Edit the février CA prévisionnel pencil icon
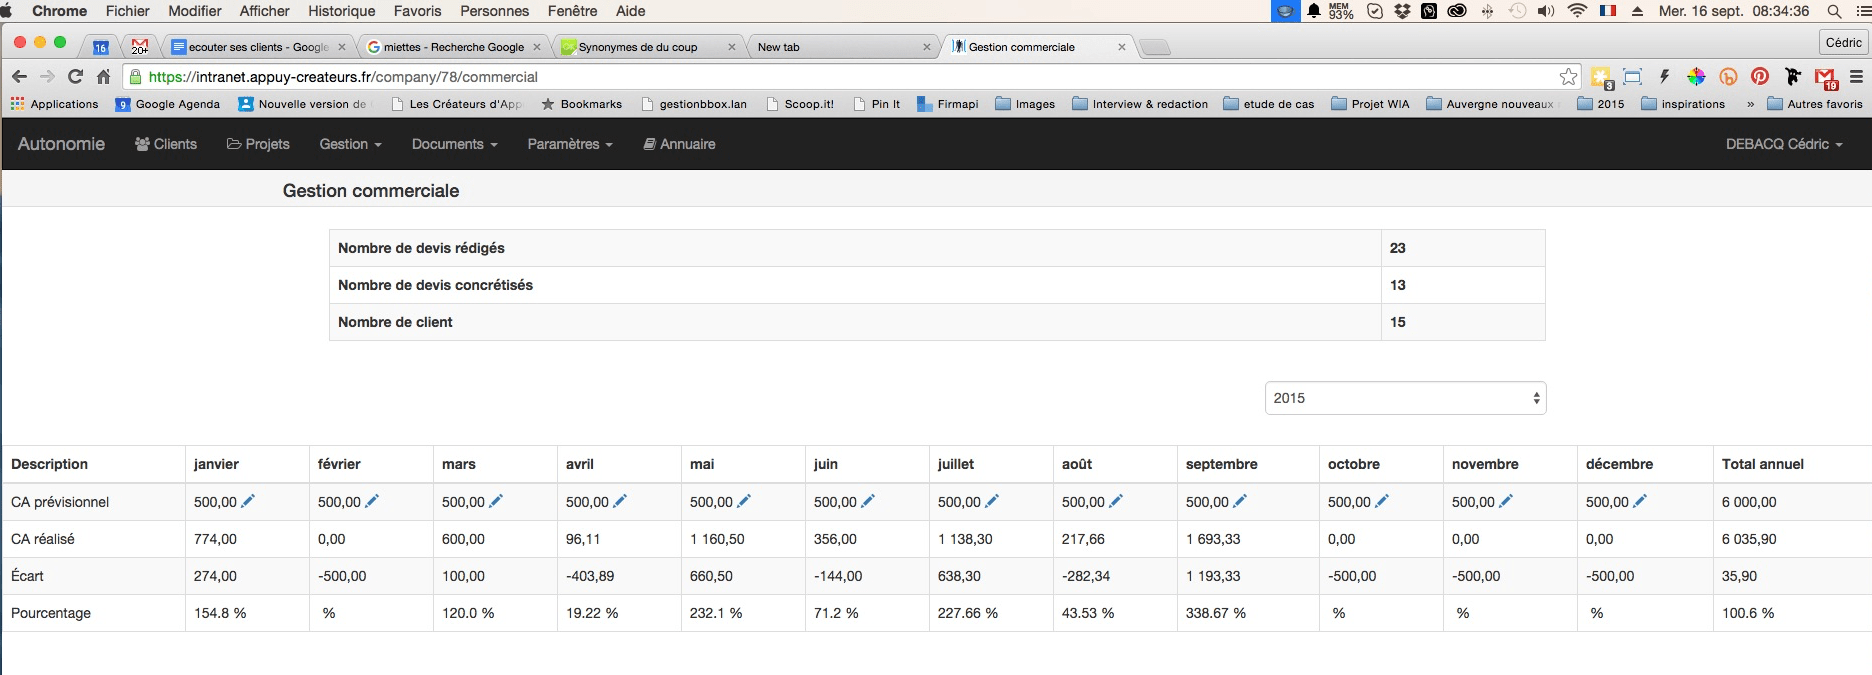Screen dimensions: 1872x675 point(372,501)
